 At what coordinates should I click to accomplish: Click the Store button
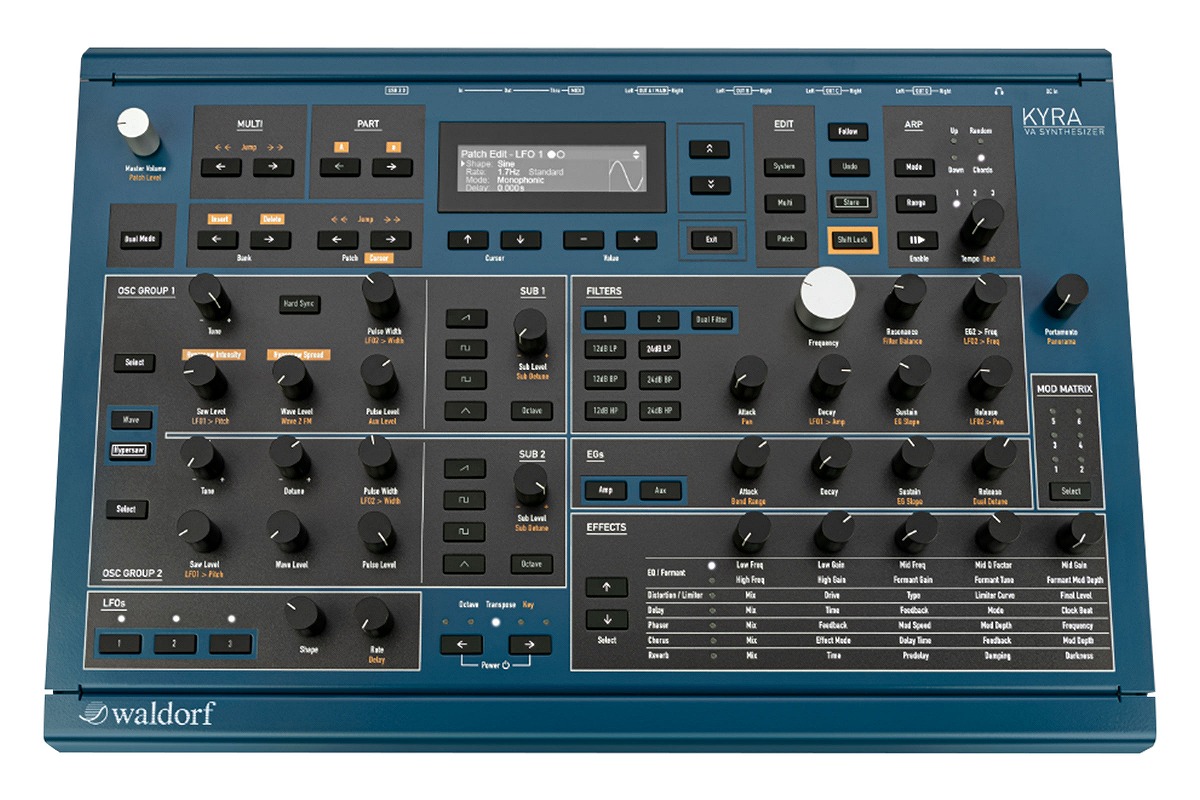point(851,202)
